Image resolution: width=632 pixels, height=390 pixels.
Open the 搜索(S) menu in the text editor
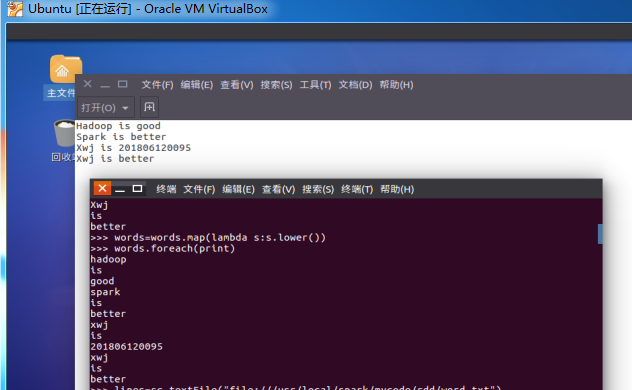276,85
